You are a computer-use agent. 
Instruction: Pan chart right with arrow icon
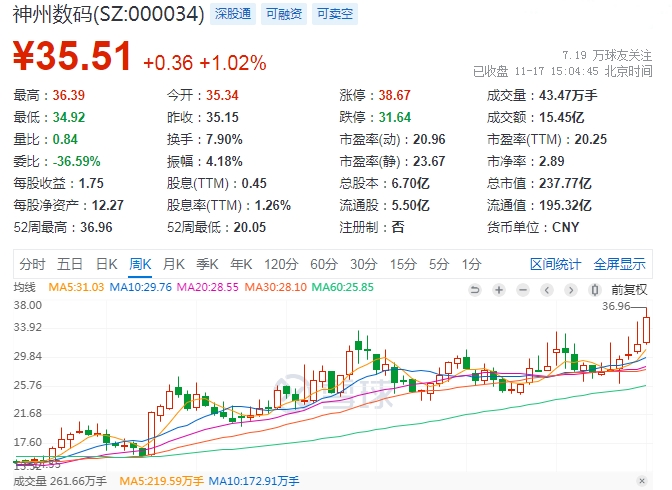pos(570,290)
